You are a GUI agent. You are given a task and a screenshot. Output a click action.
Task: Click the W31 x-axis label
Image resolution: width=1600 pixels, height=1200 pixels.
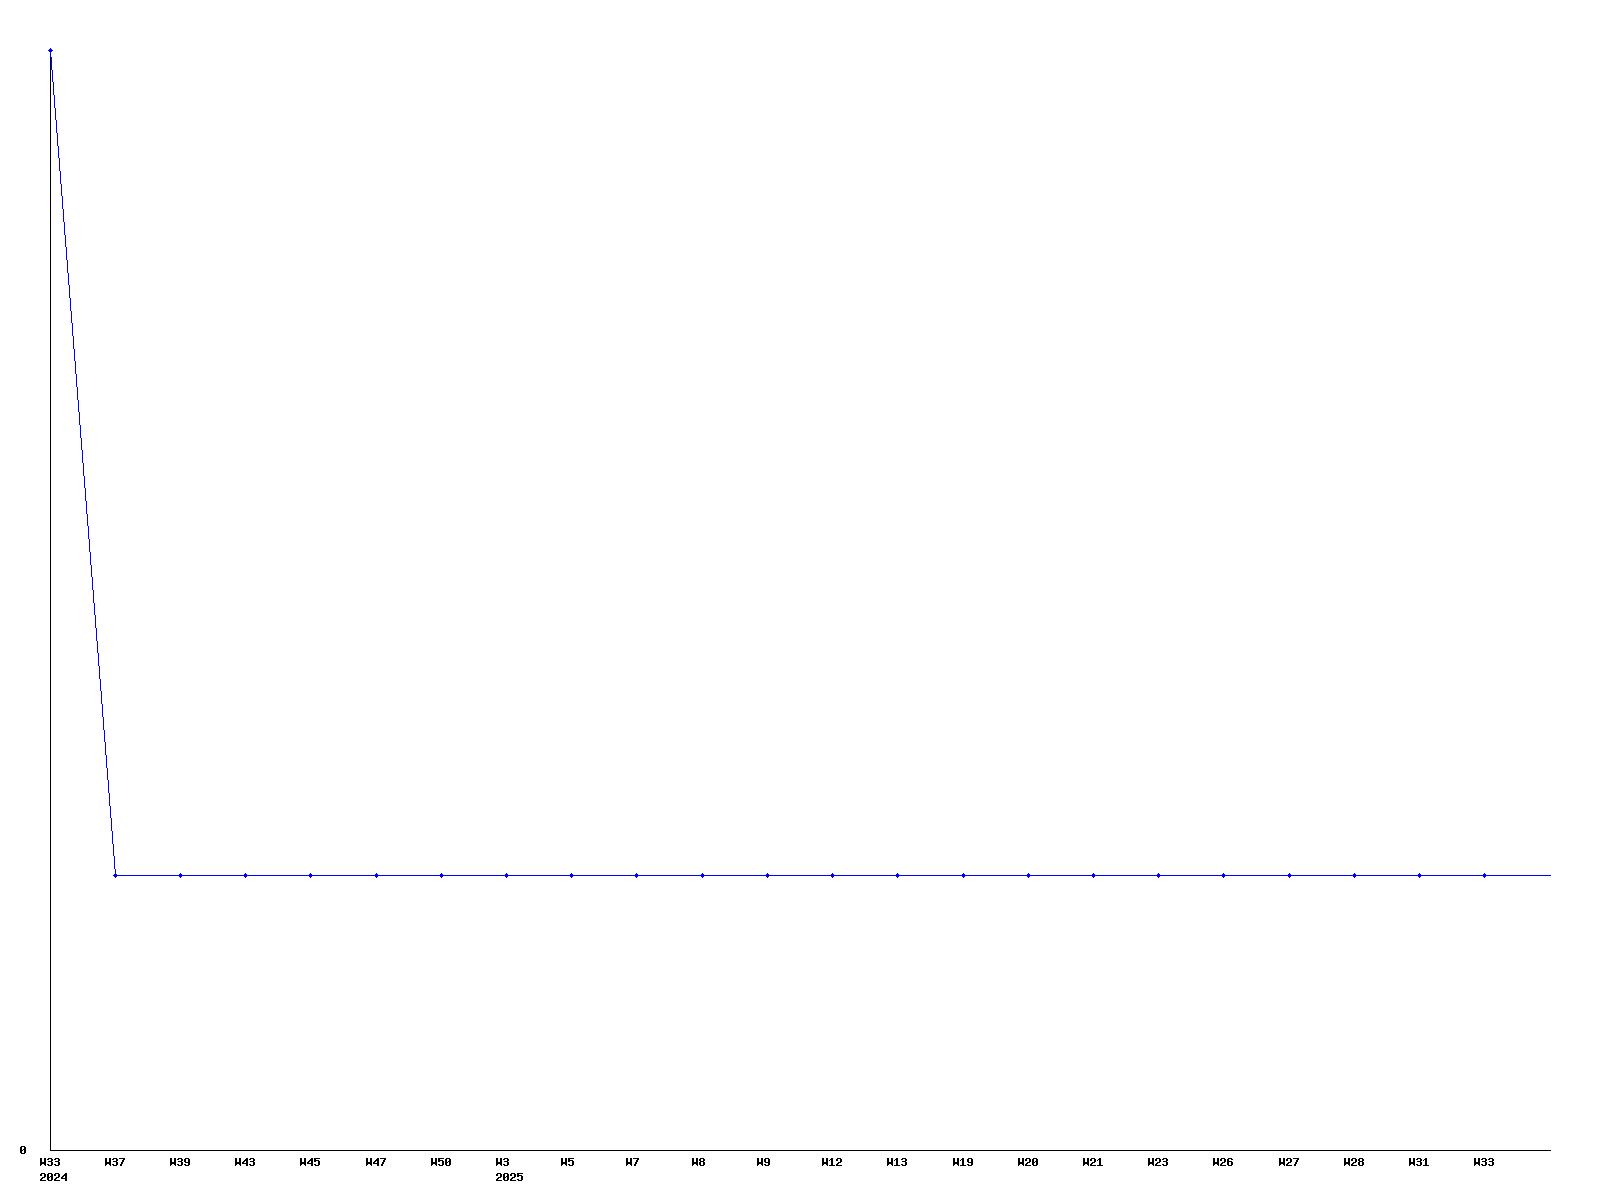point(1419,1162)
